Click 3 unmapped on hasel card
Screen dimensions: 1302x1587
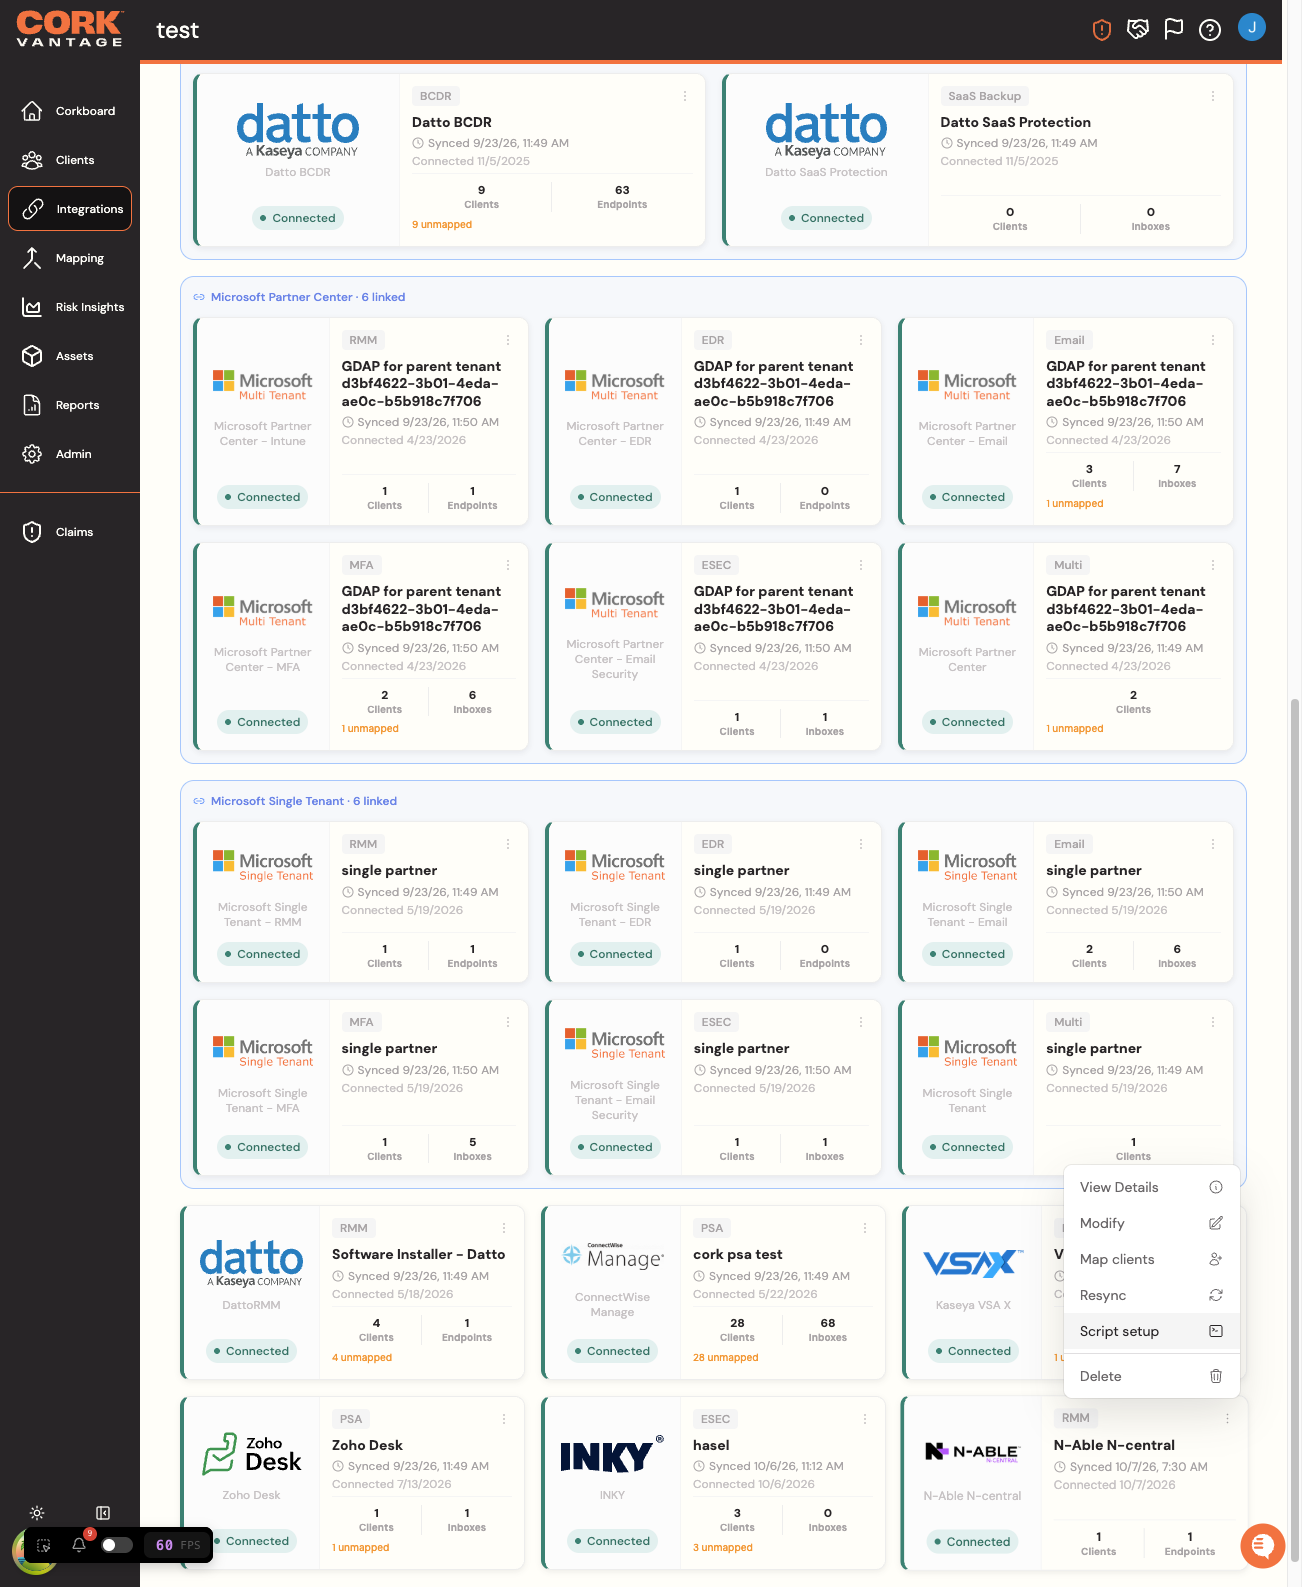tap(723, 1548)
